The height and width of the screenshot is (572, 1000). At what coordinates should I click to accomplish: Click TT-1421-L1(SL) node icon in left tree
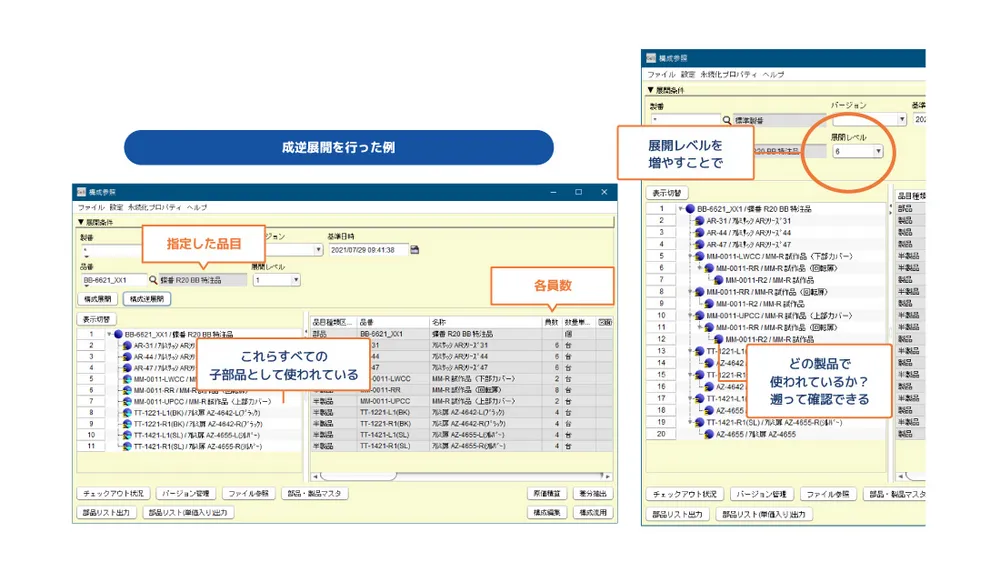pos(127,435)
